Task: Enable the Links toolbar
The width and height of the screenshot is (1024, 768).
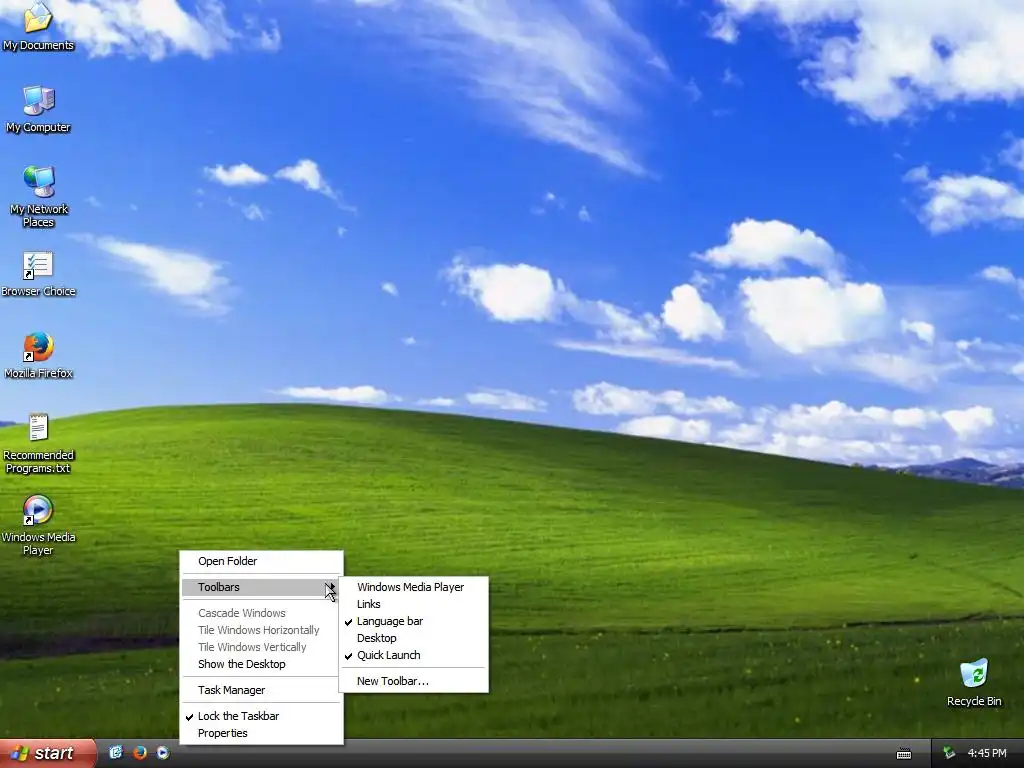Action: [413, 604]
